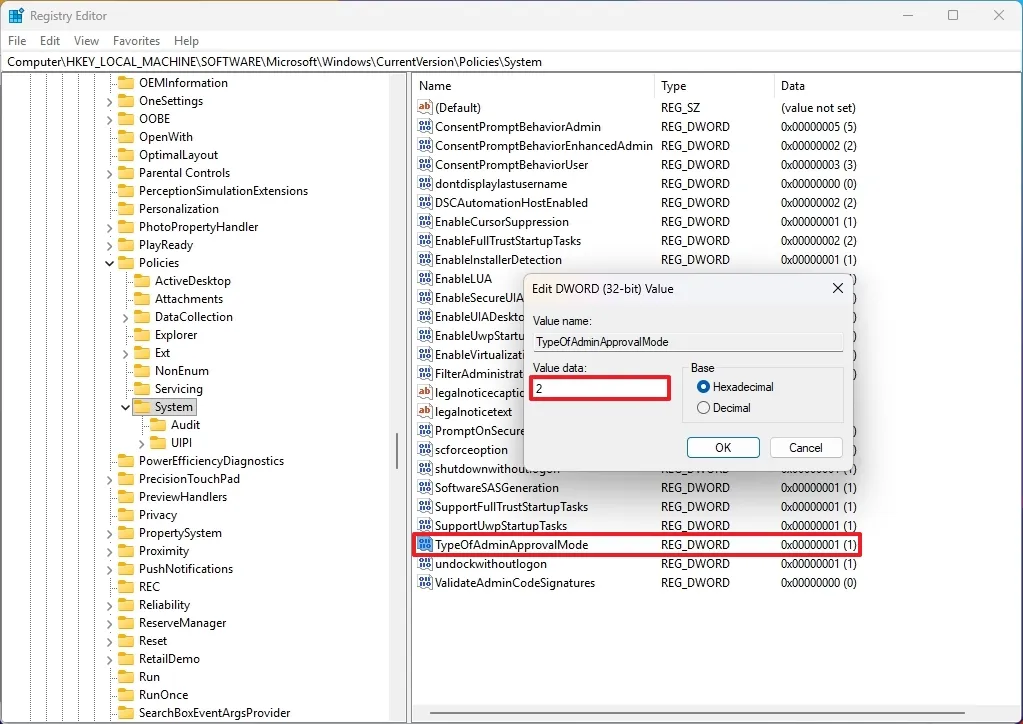Click the DWORD icon beside dontdisplaylastusername

click(422, 183)
